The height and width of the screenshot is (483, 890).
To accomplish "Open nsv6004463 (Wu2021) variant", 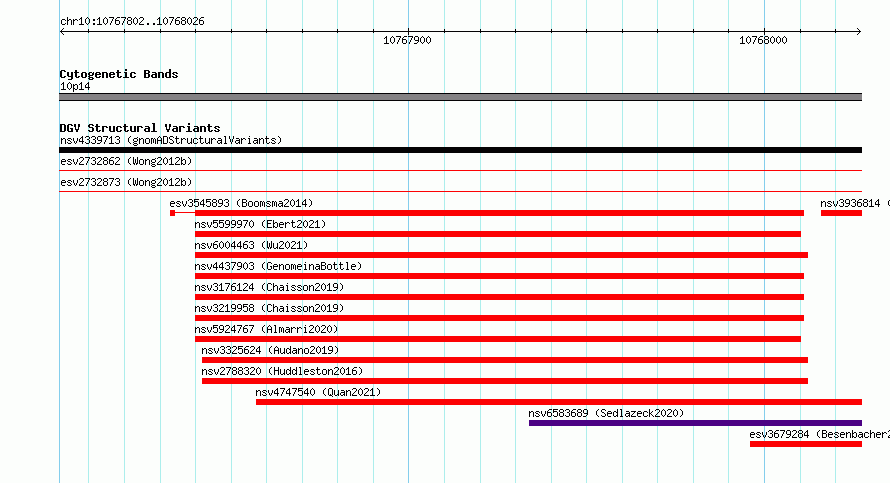I will point(251,245).
